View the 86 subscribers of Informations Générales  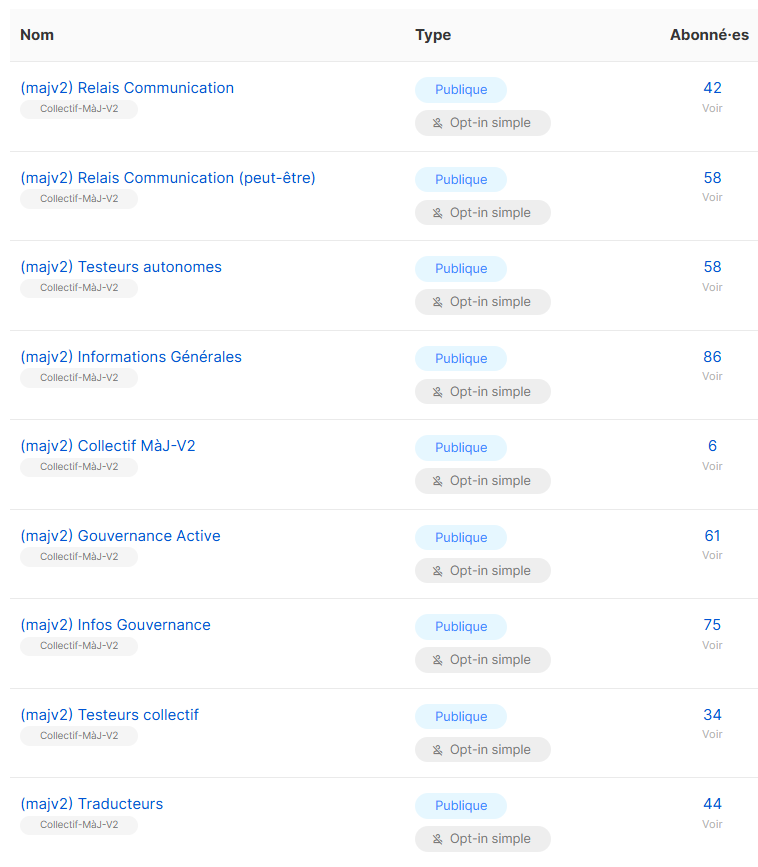[x=712, y=357]
